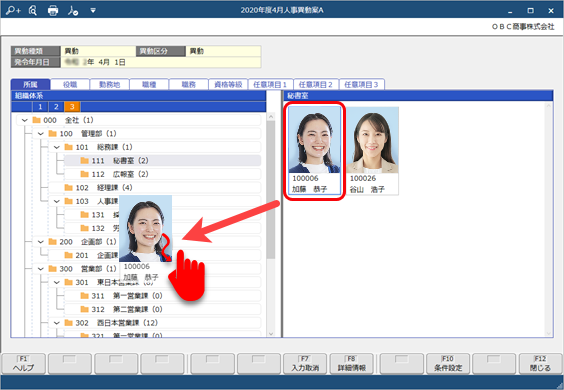The height and width of the screenshot is (390, 564).
Task: Click the F1 ヘルプ button
Action: [x=23, y=364]
